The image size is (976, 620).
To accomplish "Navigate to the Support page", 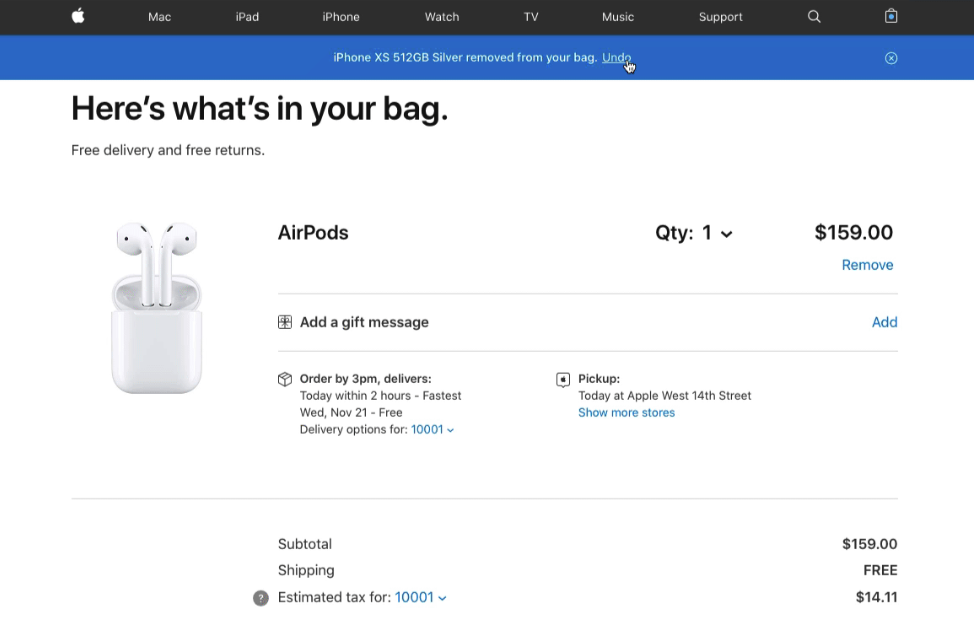I will [720, 17].
